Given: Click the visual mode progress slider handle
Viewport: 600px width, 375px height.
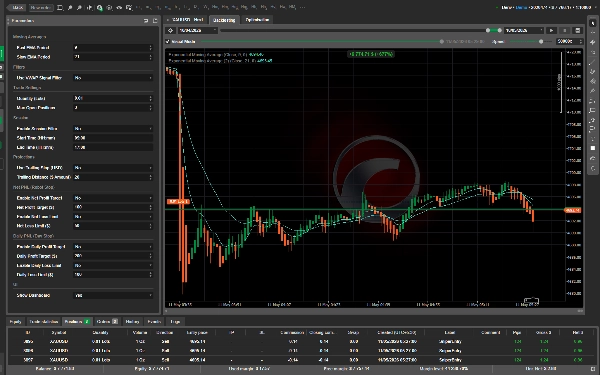Looking at the screenshot, I should point(442,41).
